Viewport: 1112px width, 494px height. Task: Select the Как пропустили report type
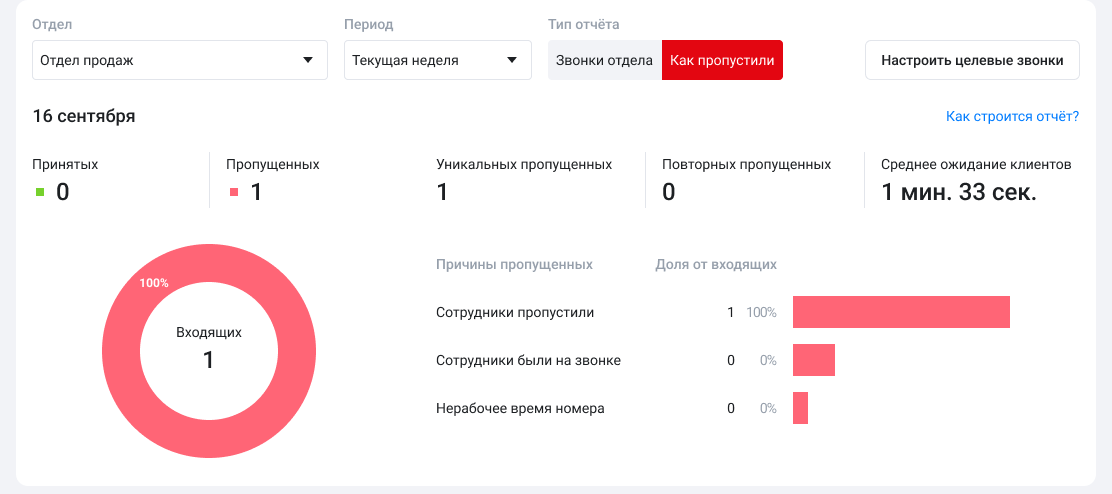722,60
